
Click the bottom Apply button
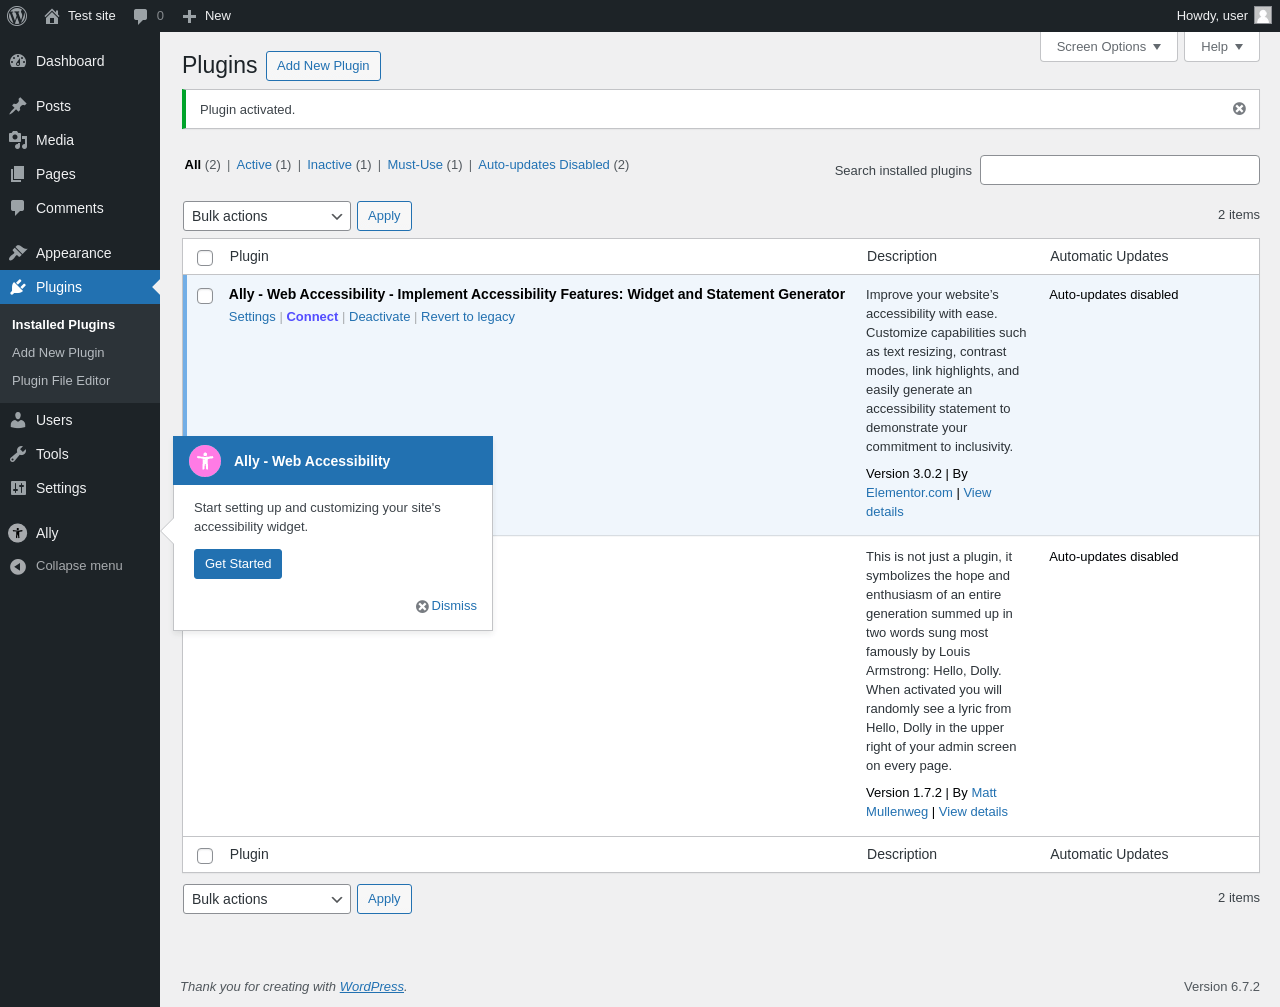click(x=384, y=899)
